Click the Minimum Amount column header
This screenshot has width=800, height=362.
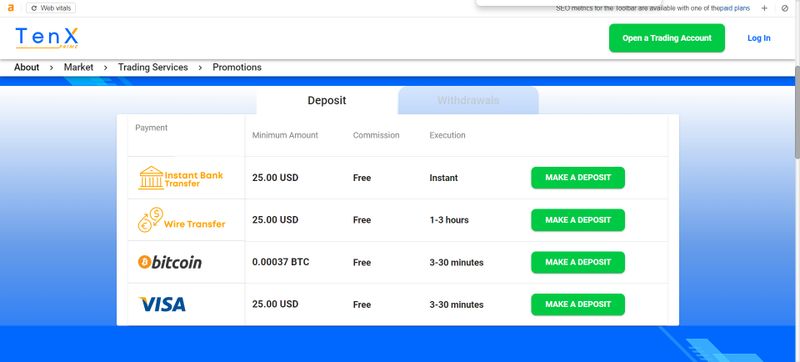pos(285,136)
